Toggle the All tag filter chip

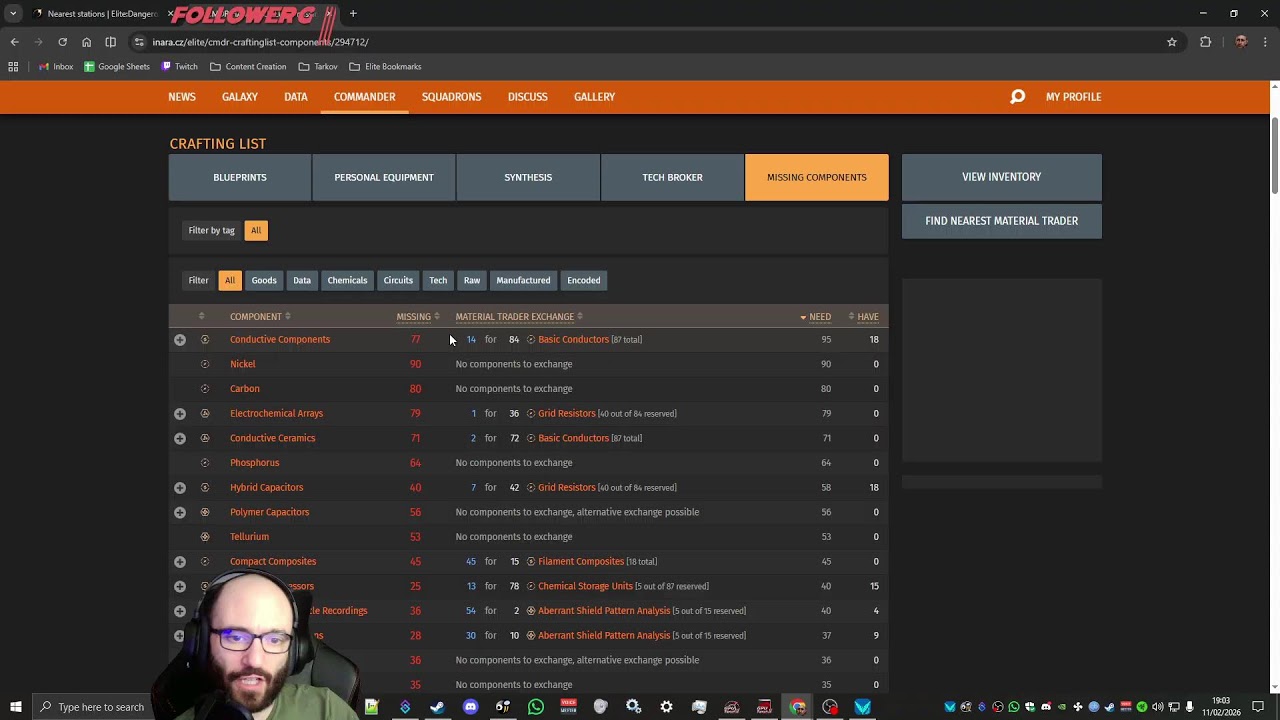click(256, 231)
